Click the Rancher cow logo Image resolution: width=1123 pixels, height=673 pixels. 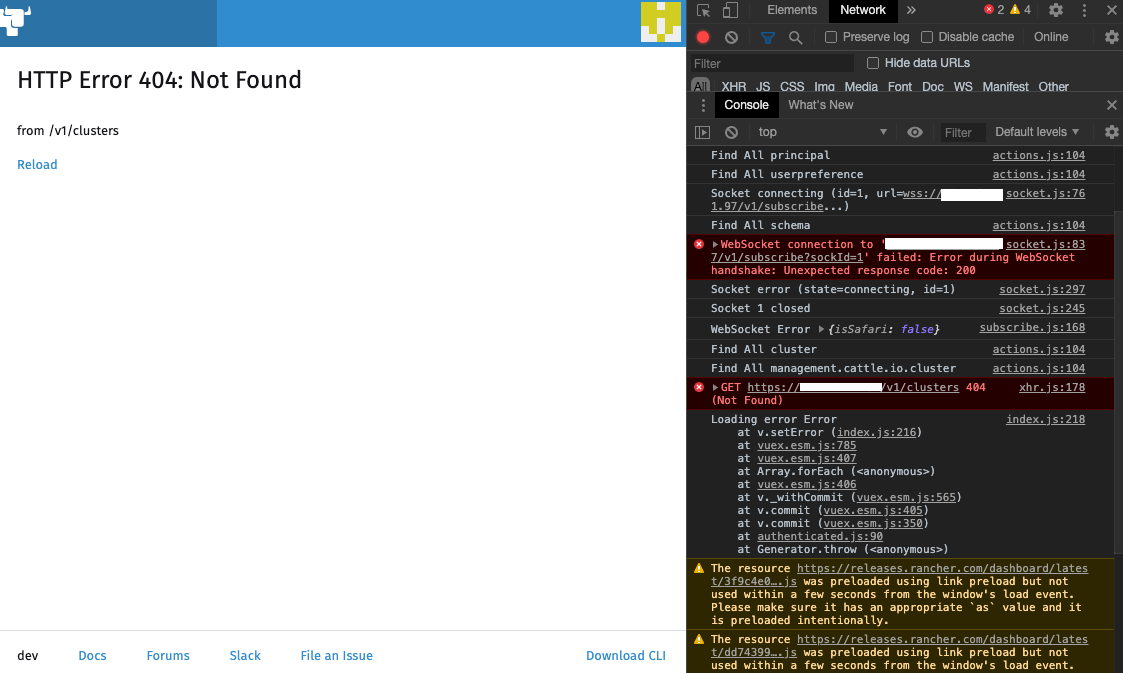[x=15, y=20]
